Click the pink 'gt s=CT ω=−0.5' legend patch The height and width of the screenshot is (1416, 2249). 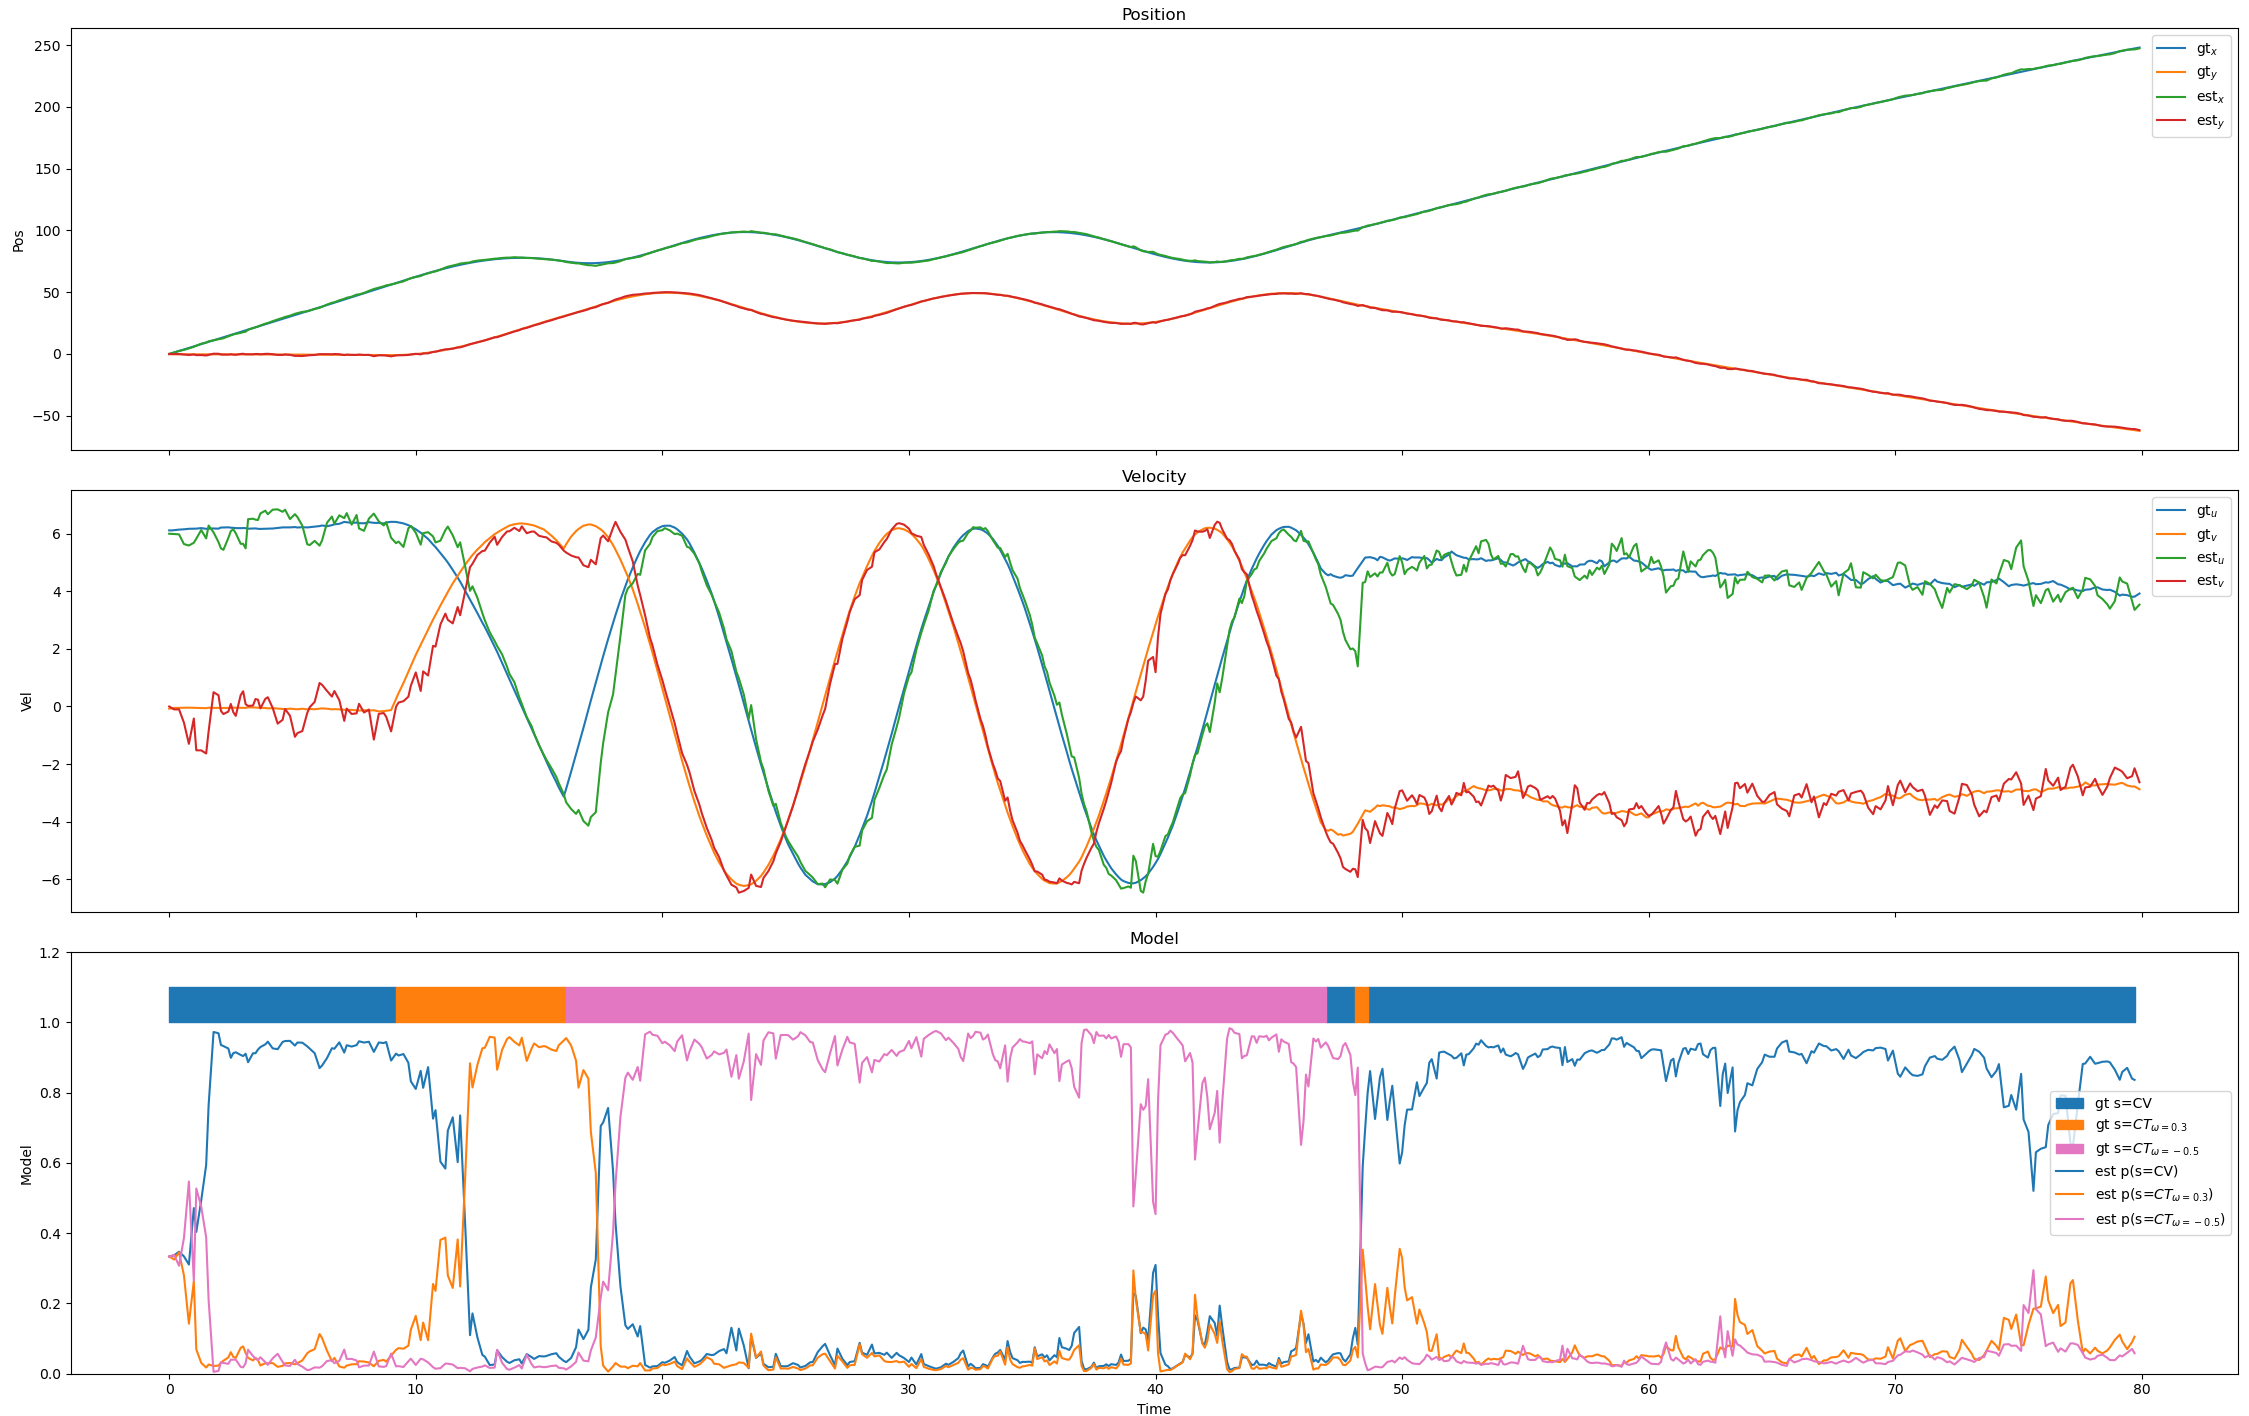pyautogui.click(x=2069, y=1149)
